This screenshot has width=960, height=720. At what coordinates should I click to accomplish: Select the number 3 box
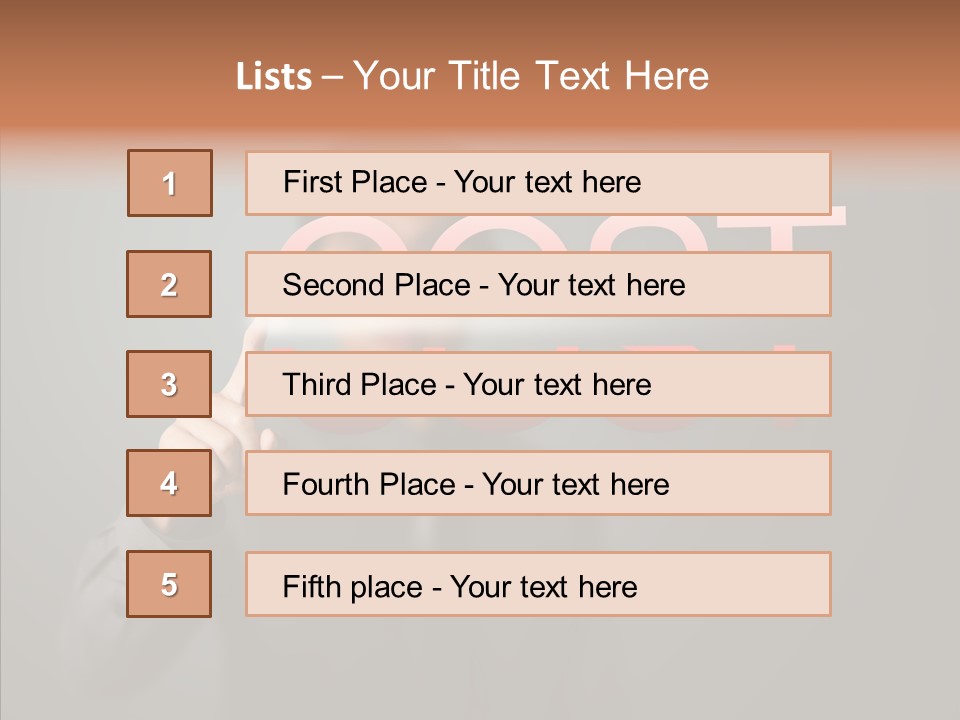[169, 384]
